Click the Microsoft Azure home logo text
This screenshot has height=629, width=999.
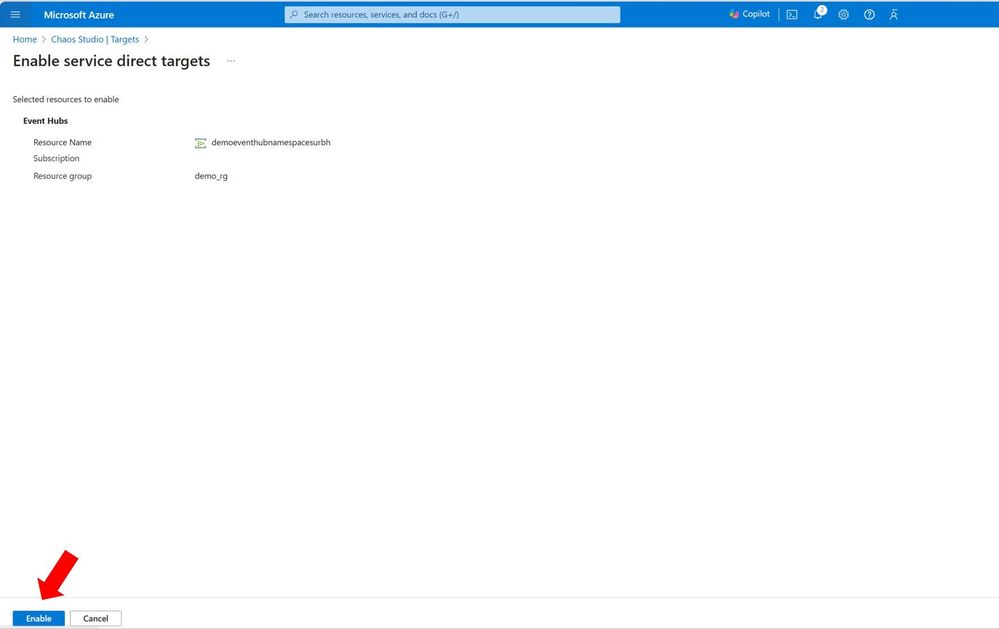[79, 15]
